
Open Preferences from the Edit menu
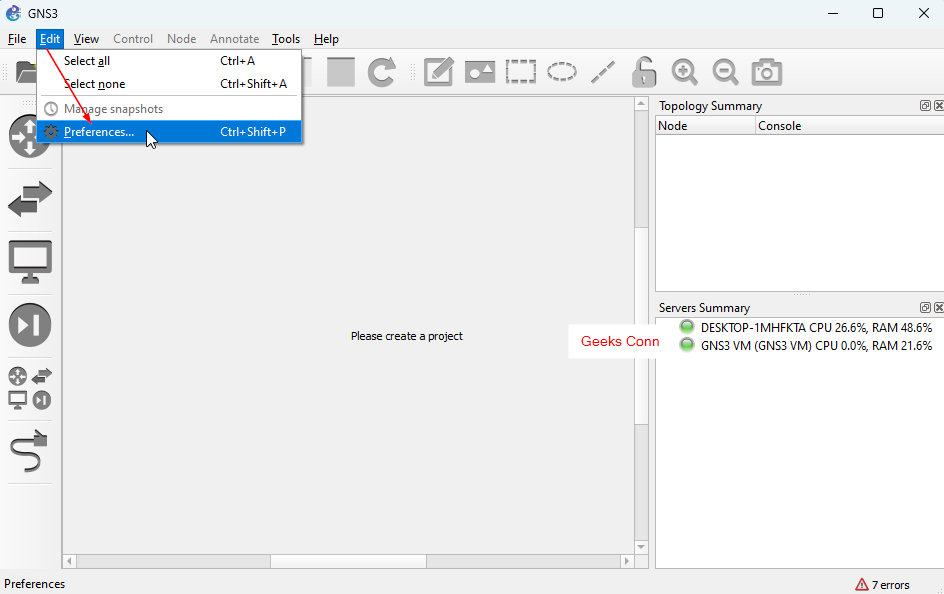click(x=99, y=132)
